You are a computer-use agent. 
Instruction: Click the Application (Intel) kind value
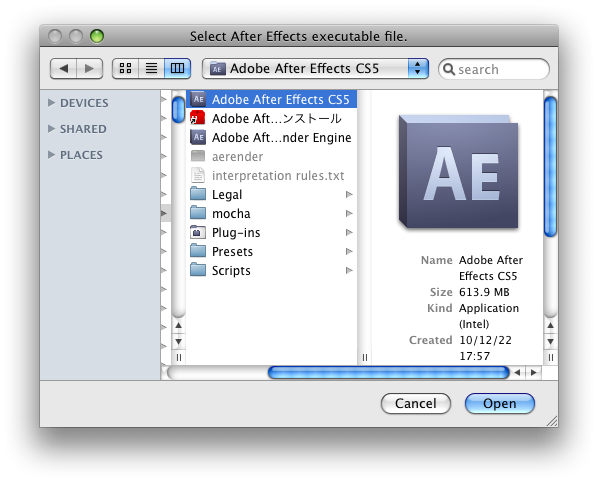click(489, 316)
